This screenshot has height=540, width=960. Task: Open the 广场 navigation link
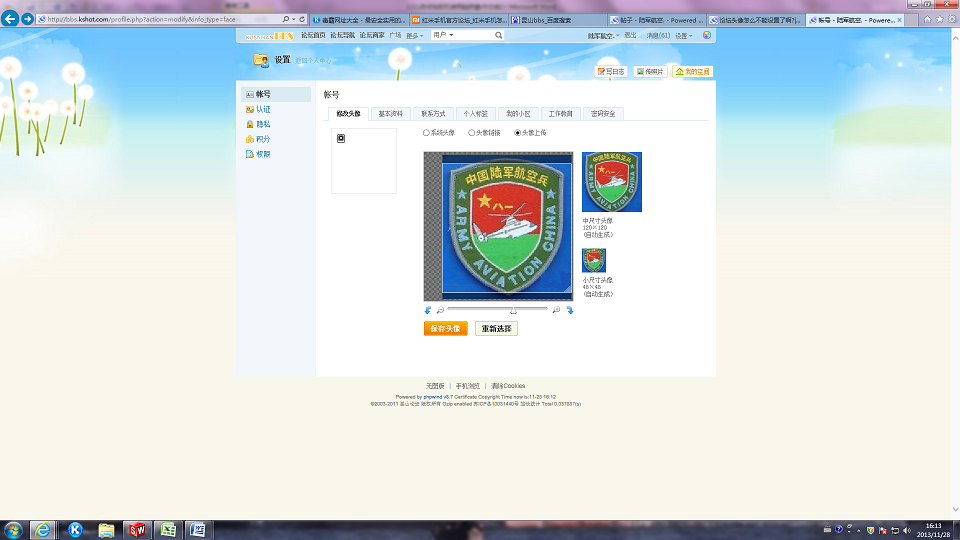pos(395,36)
